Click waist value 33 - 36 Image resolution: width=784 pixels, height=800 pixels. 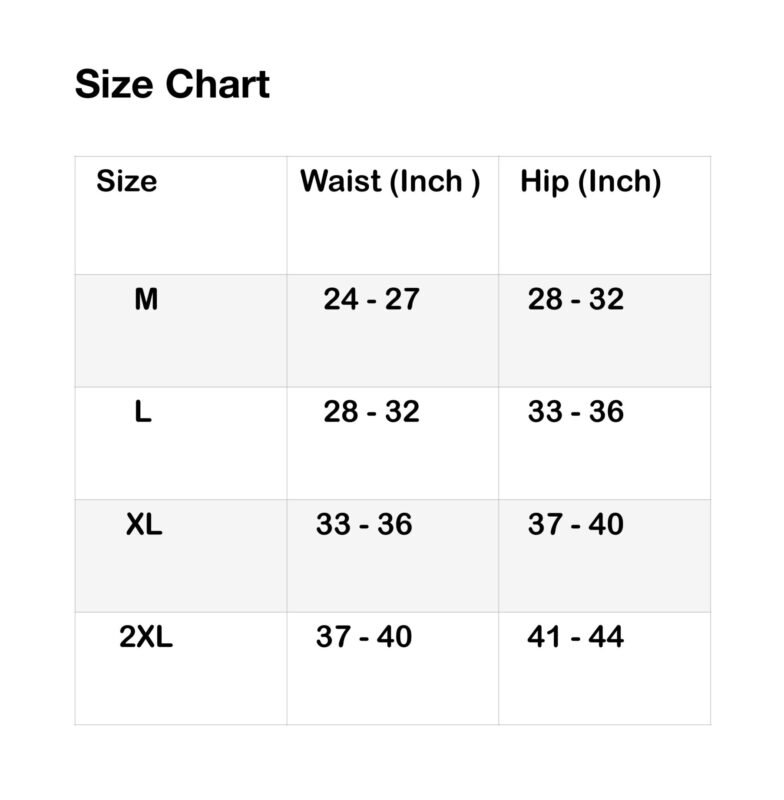tap(364, 525)
